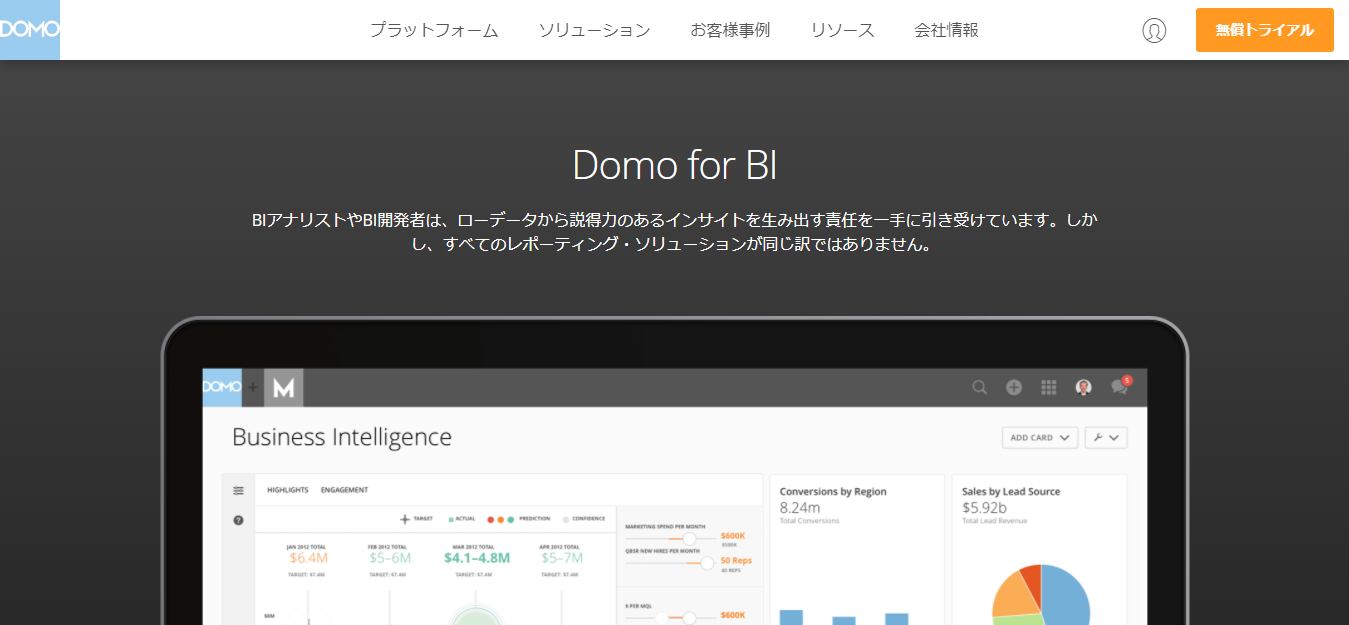Click the Domo for BI heading

click(x=674, y=165)
